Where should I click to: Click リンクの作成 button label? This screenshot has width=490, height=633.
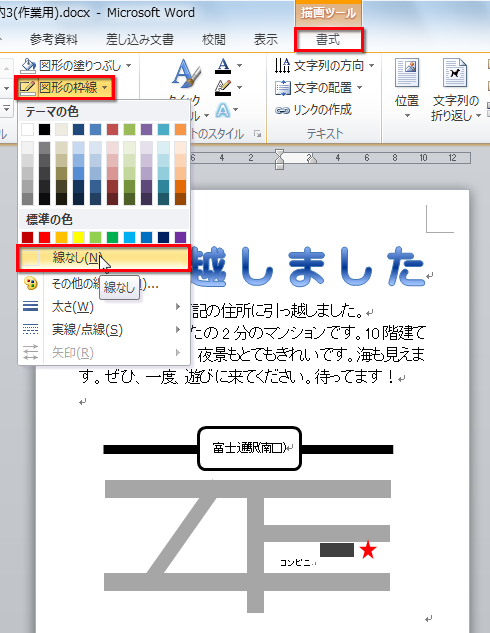point(322,110)
